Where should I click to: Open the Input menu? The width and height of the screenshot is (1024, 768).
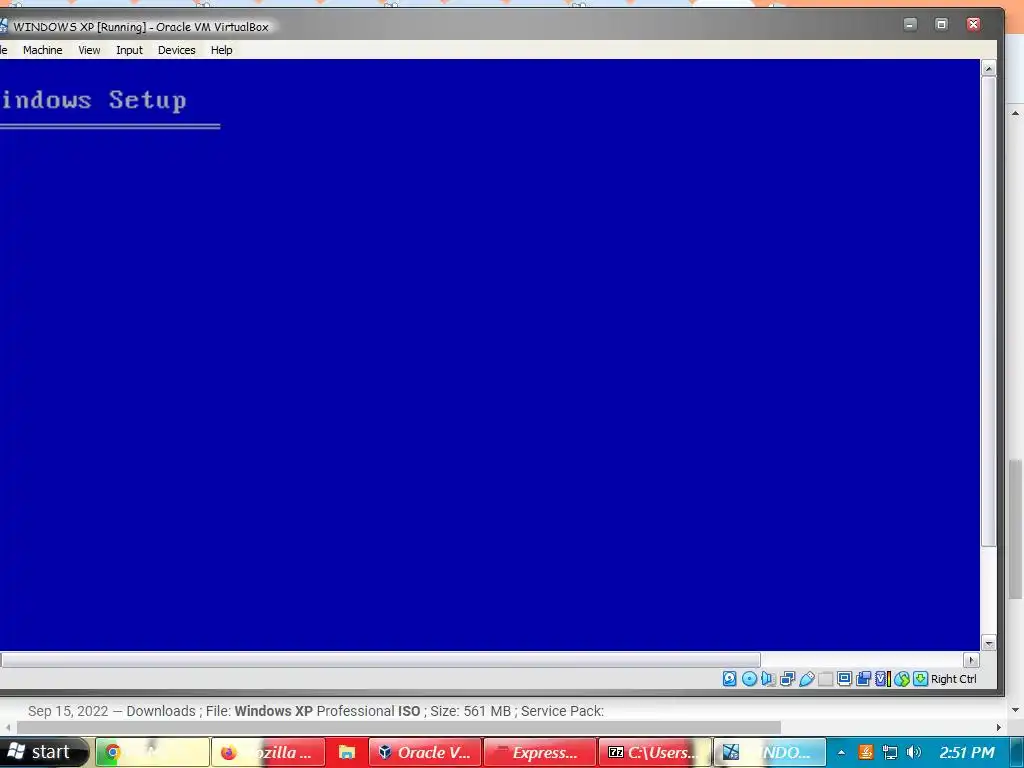pos(129,50)
